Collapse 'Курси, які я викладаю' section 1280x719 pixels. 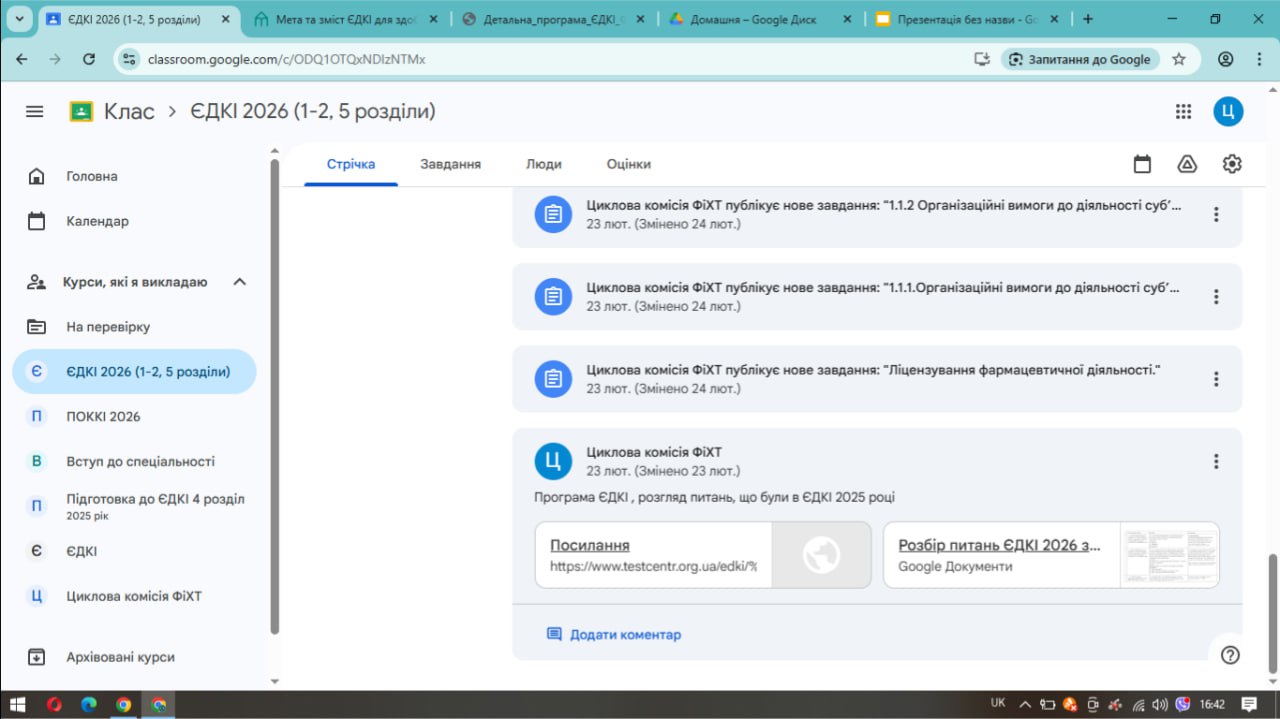point(239,282)
